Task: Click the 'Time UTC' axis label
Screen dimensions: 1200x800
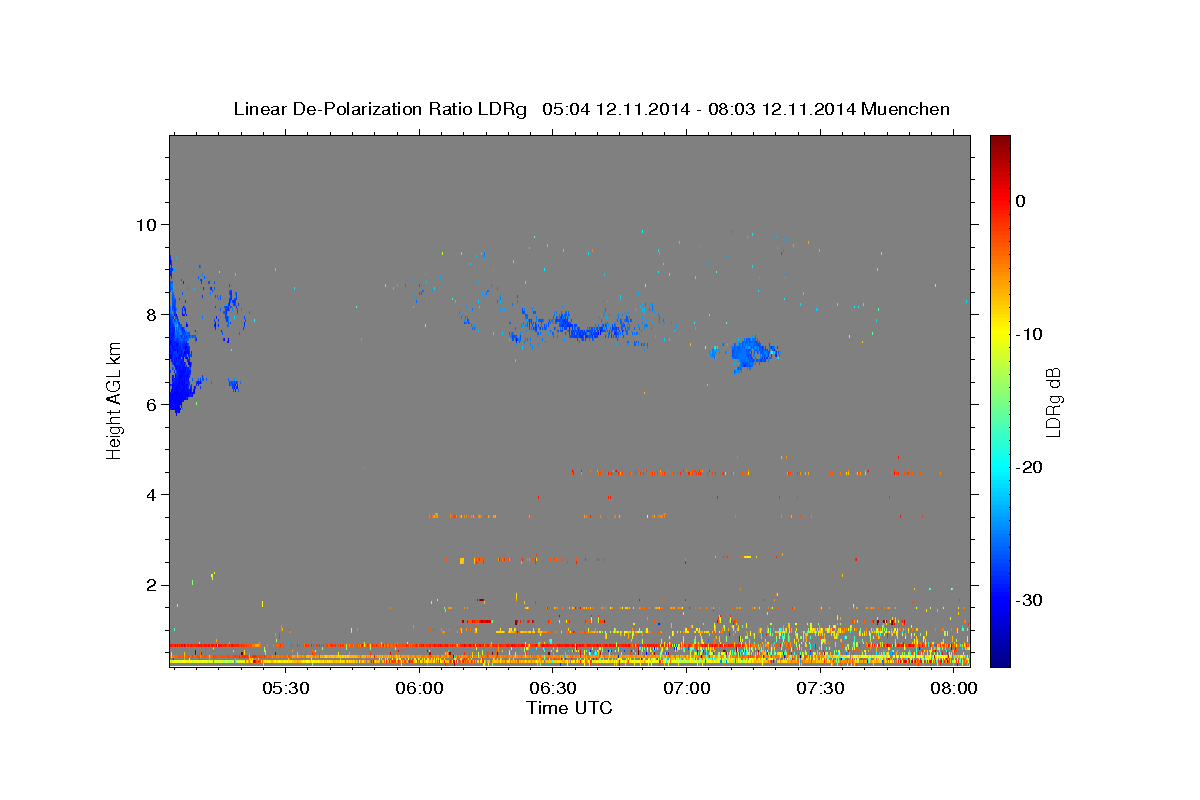Action: (x=569, y=708)
